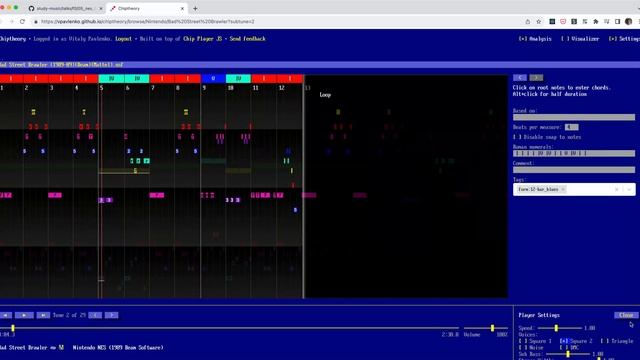
Task: Skip to previous track in player
Action: tap(5, 315)
